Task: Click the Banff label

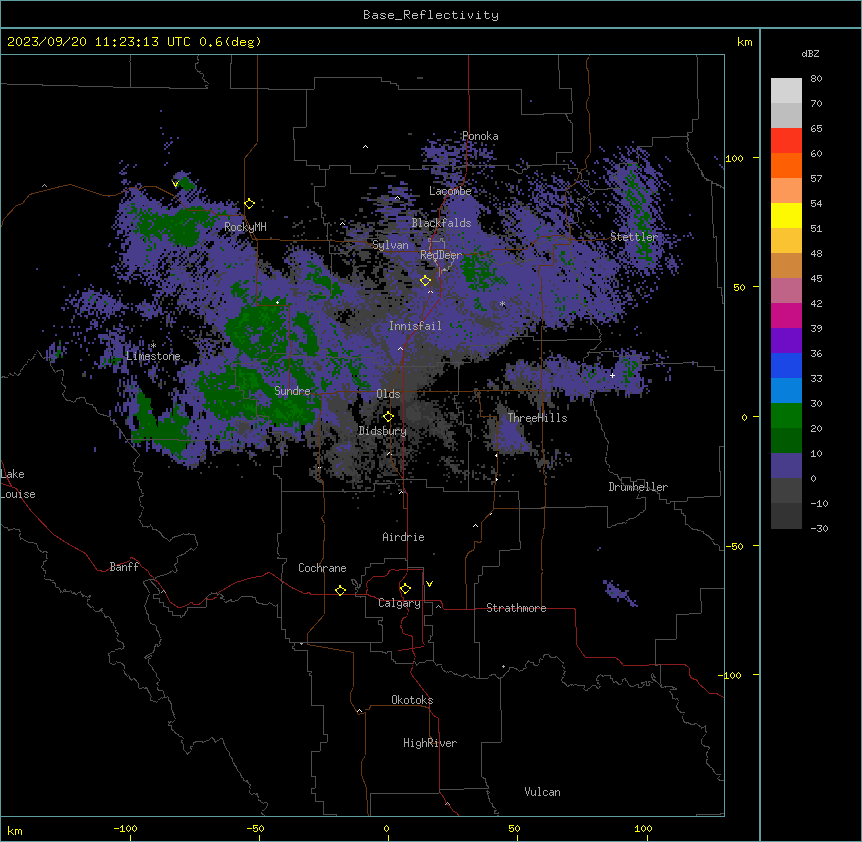Action: [x=124, y=567]
